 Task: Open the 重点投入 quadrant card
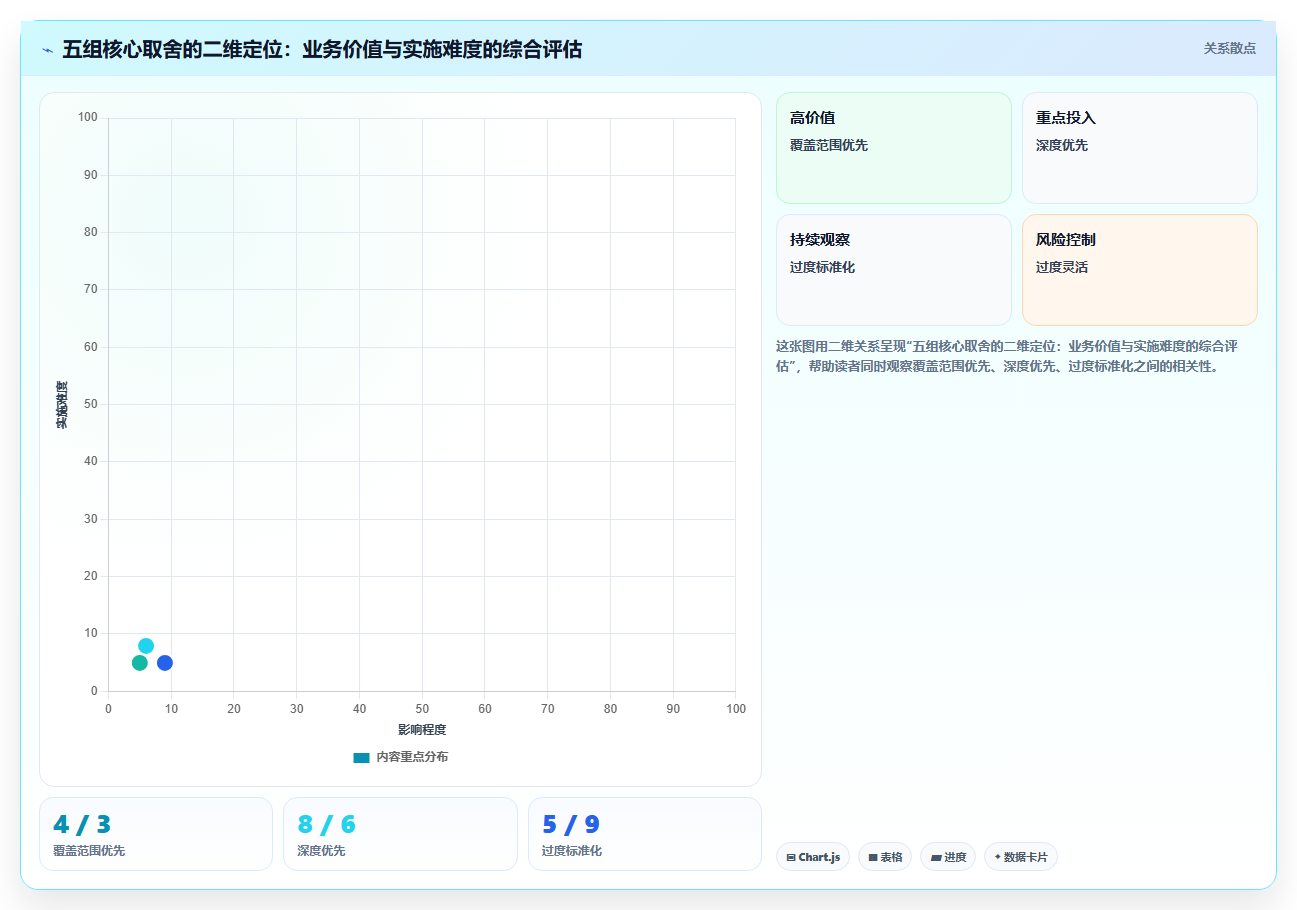pos(1140,148)
